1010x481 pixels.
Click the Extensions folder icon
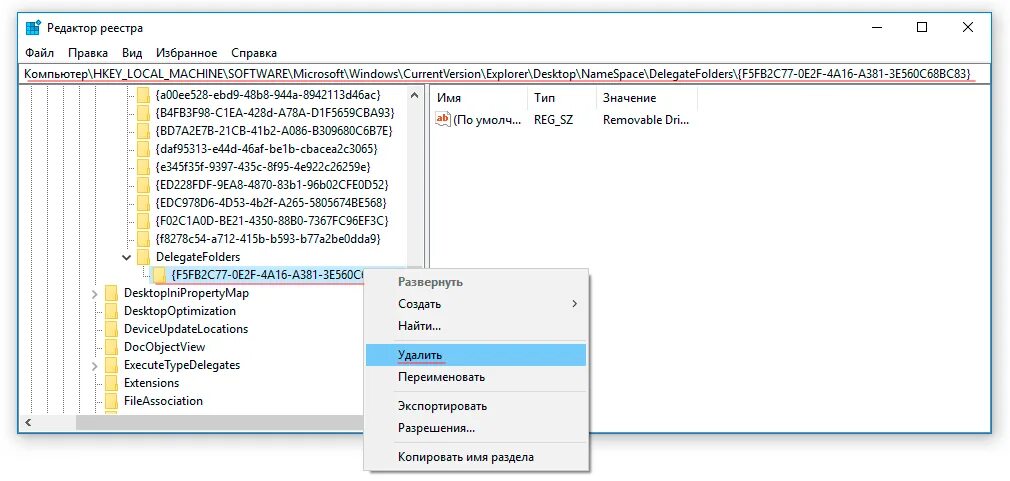pos(111,383)
